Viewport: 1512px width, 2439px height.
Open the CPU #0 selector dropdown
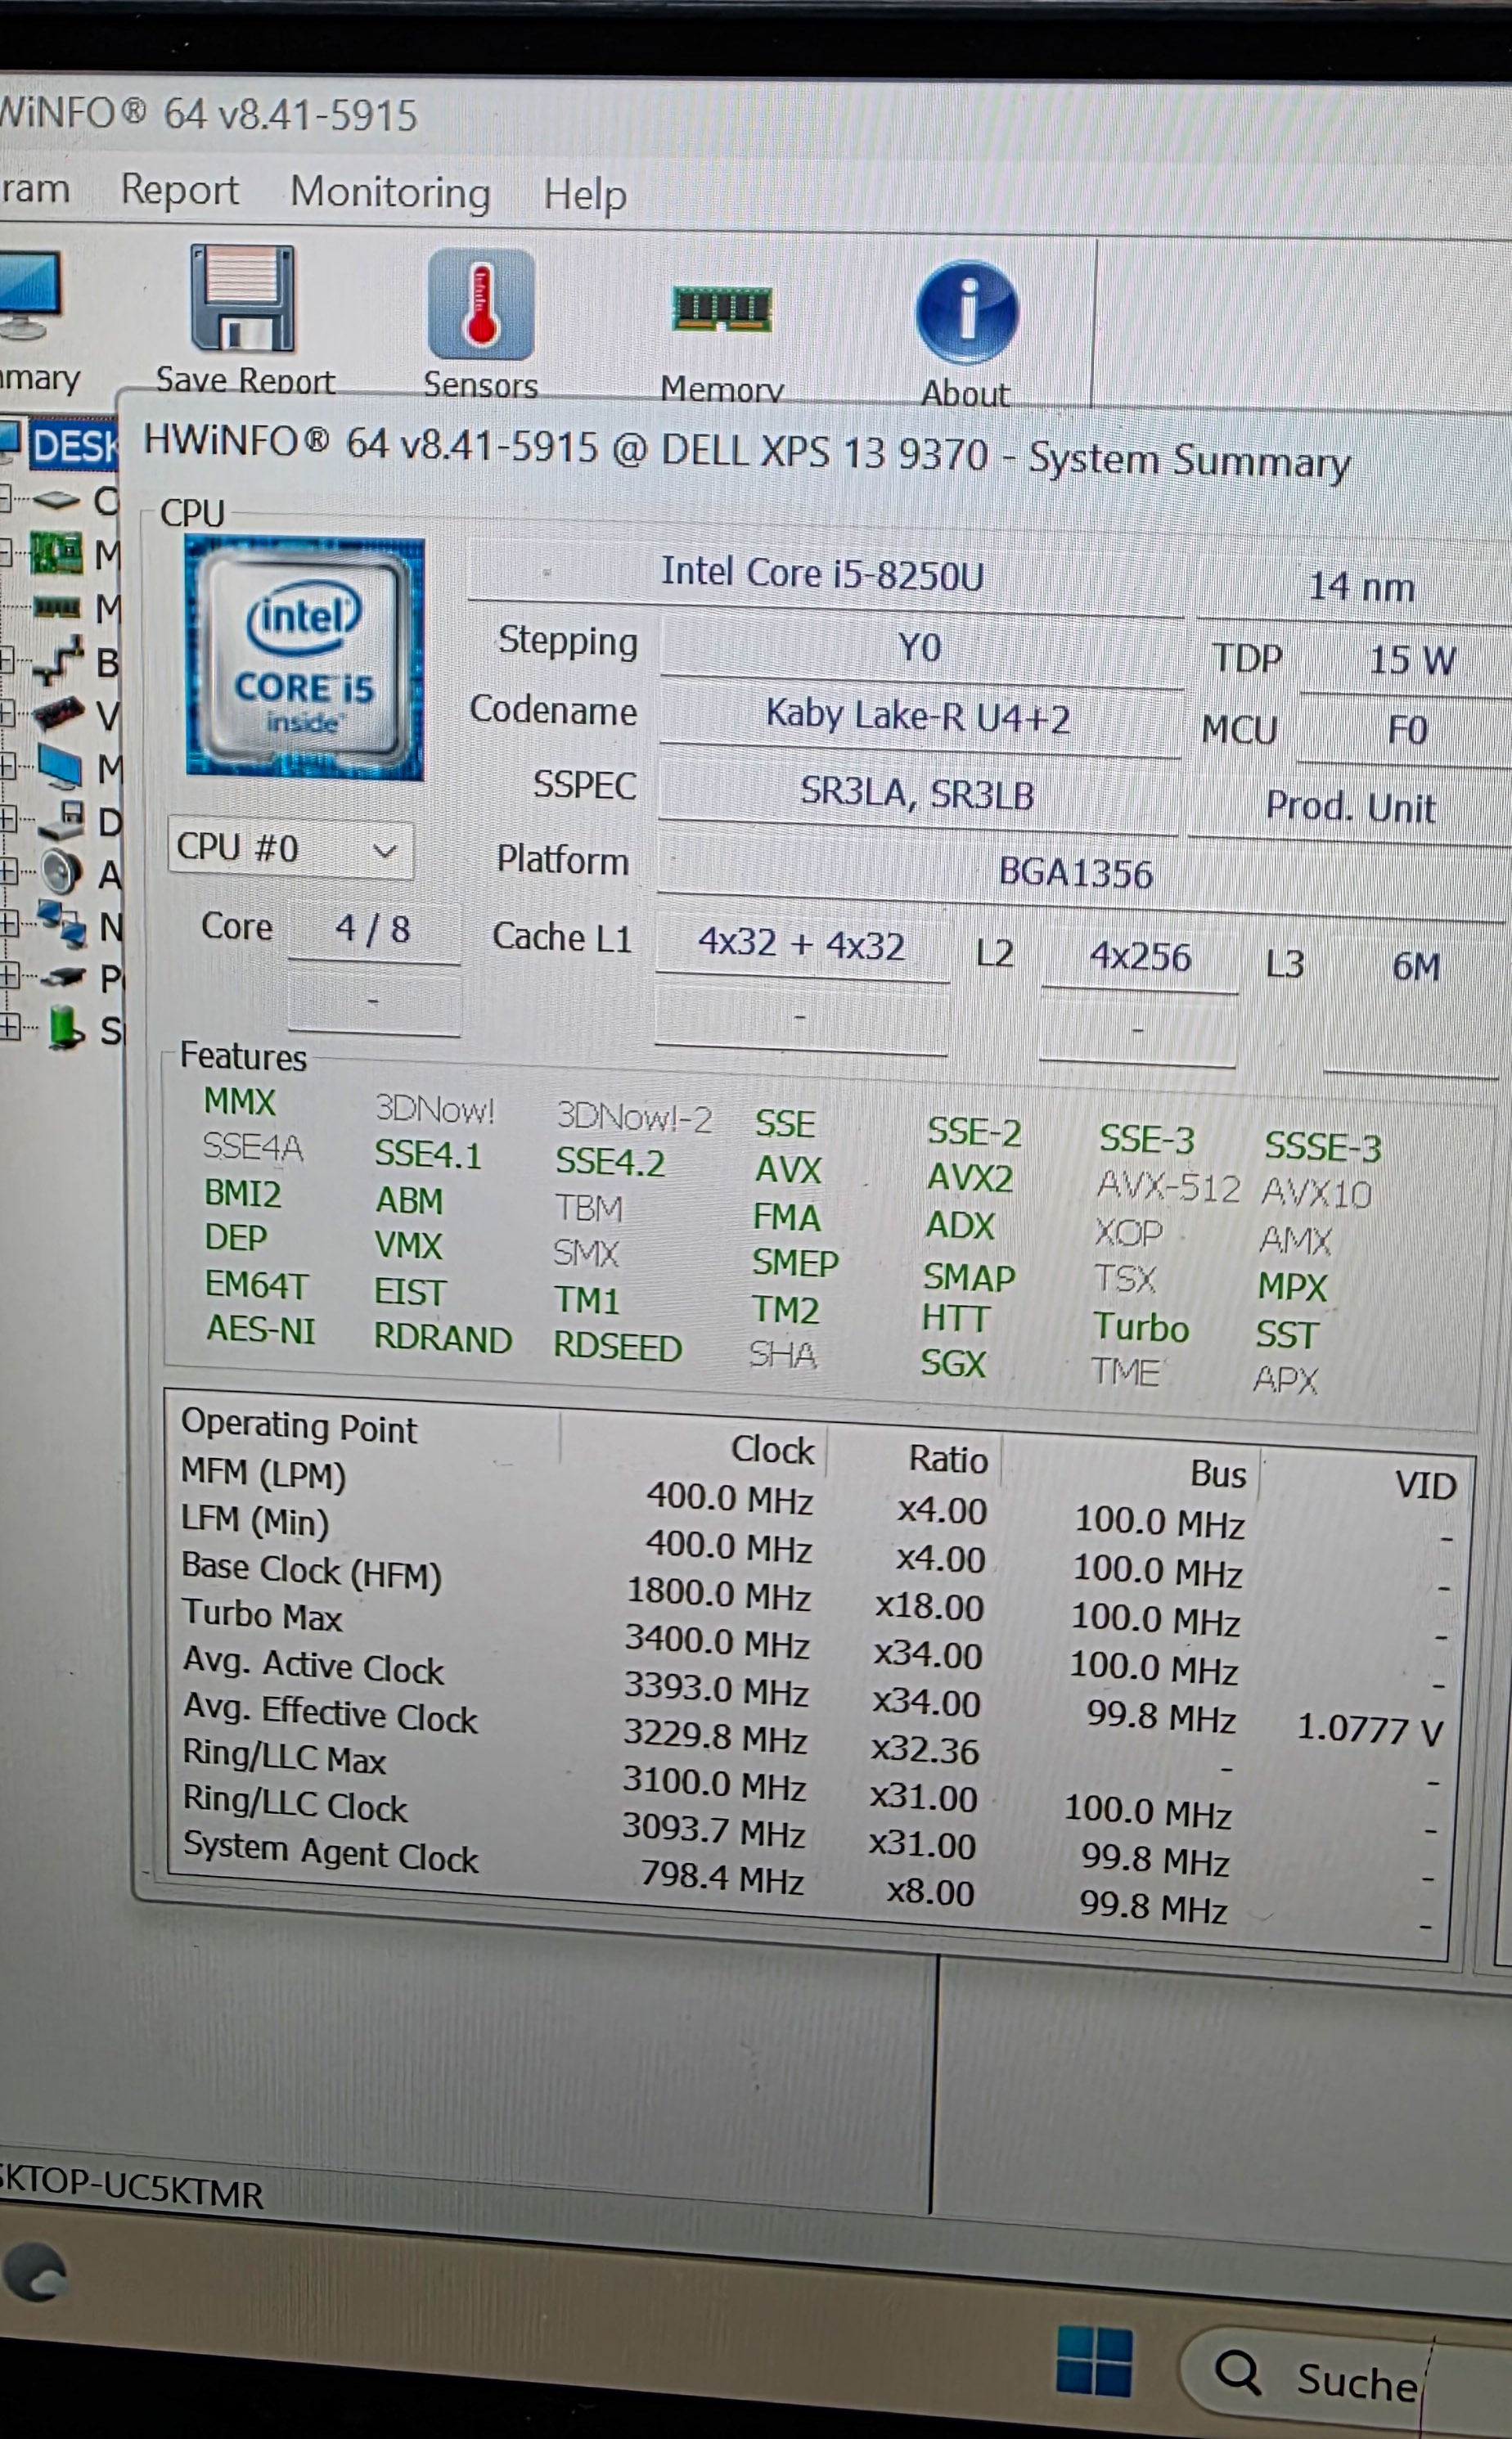click(290, 849)
